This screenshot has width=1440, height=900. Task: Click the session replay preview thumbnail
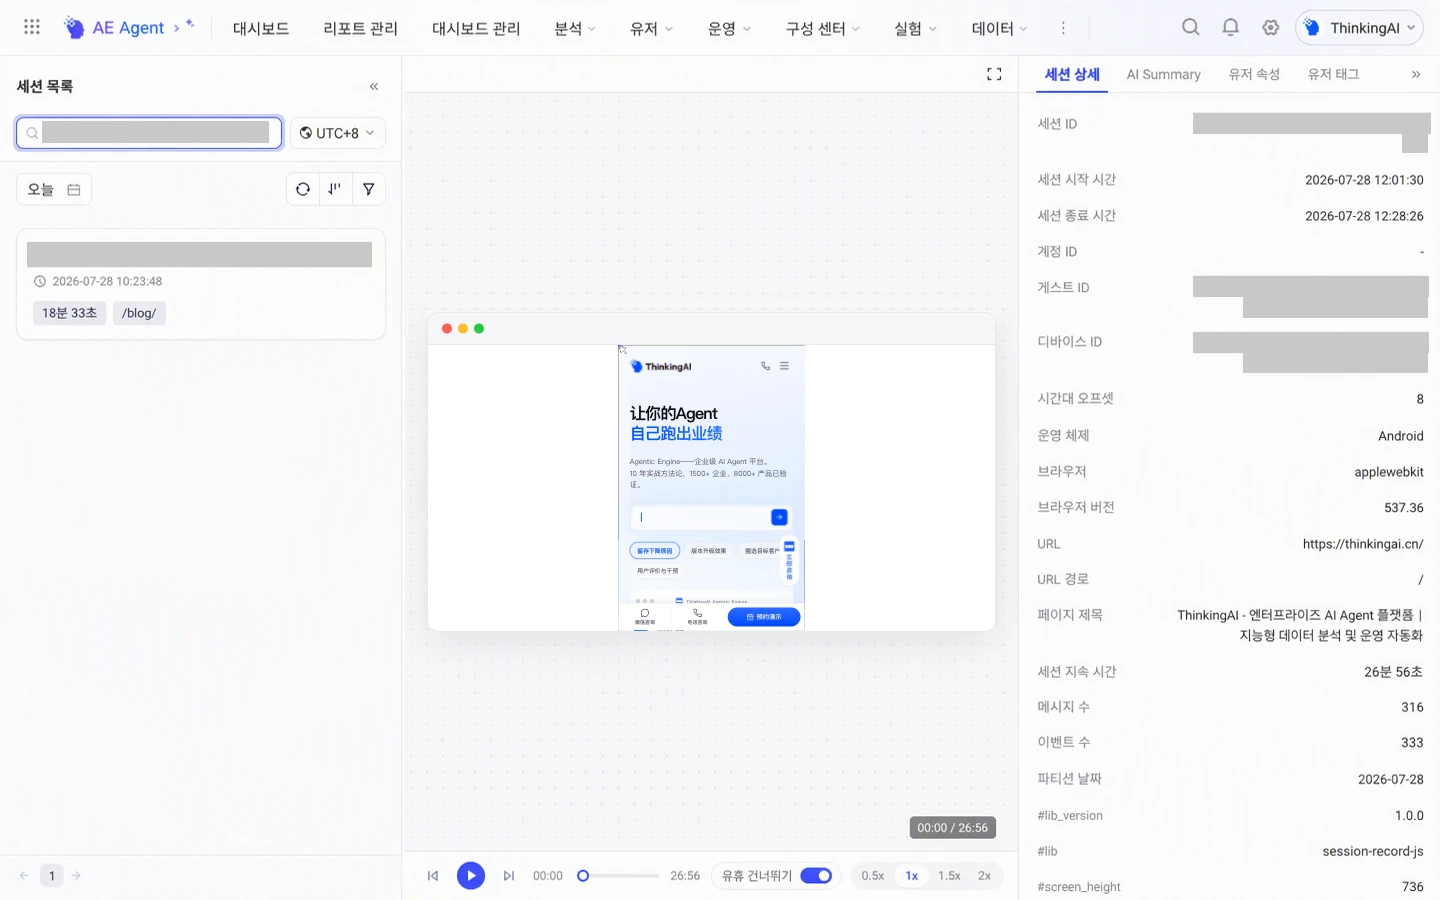(711, 487)
